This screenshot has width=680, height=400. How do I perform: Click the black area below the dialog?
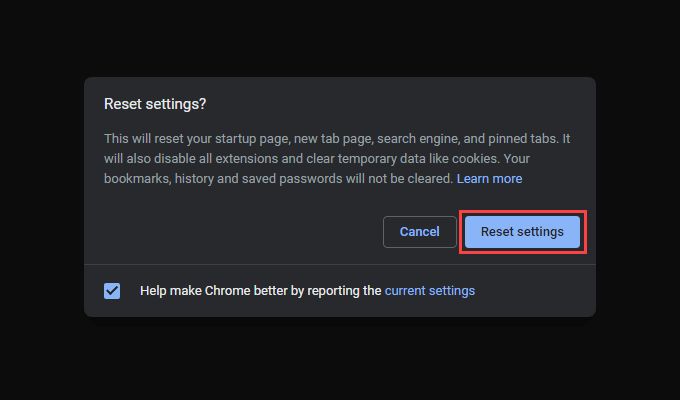(x=340, y=360)
